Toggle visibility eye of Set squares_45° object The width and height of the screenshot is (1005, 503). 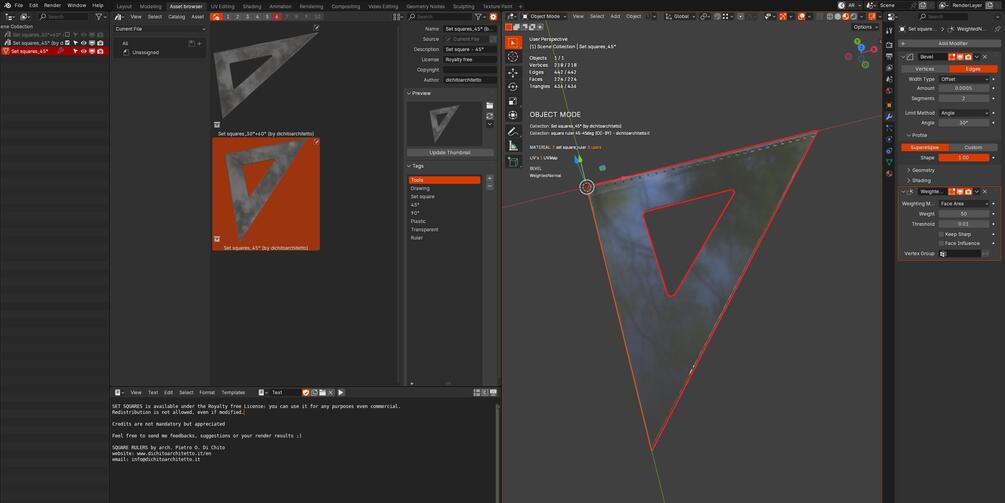tap(83, 51)
